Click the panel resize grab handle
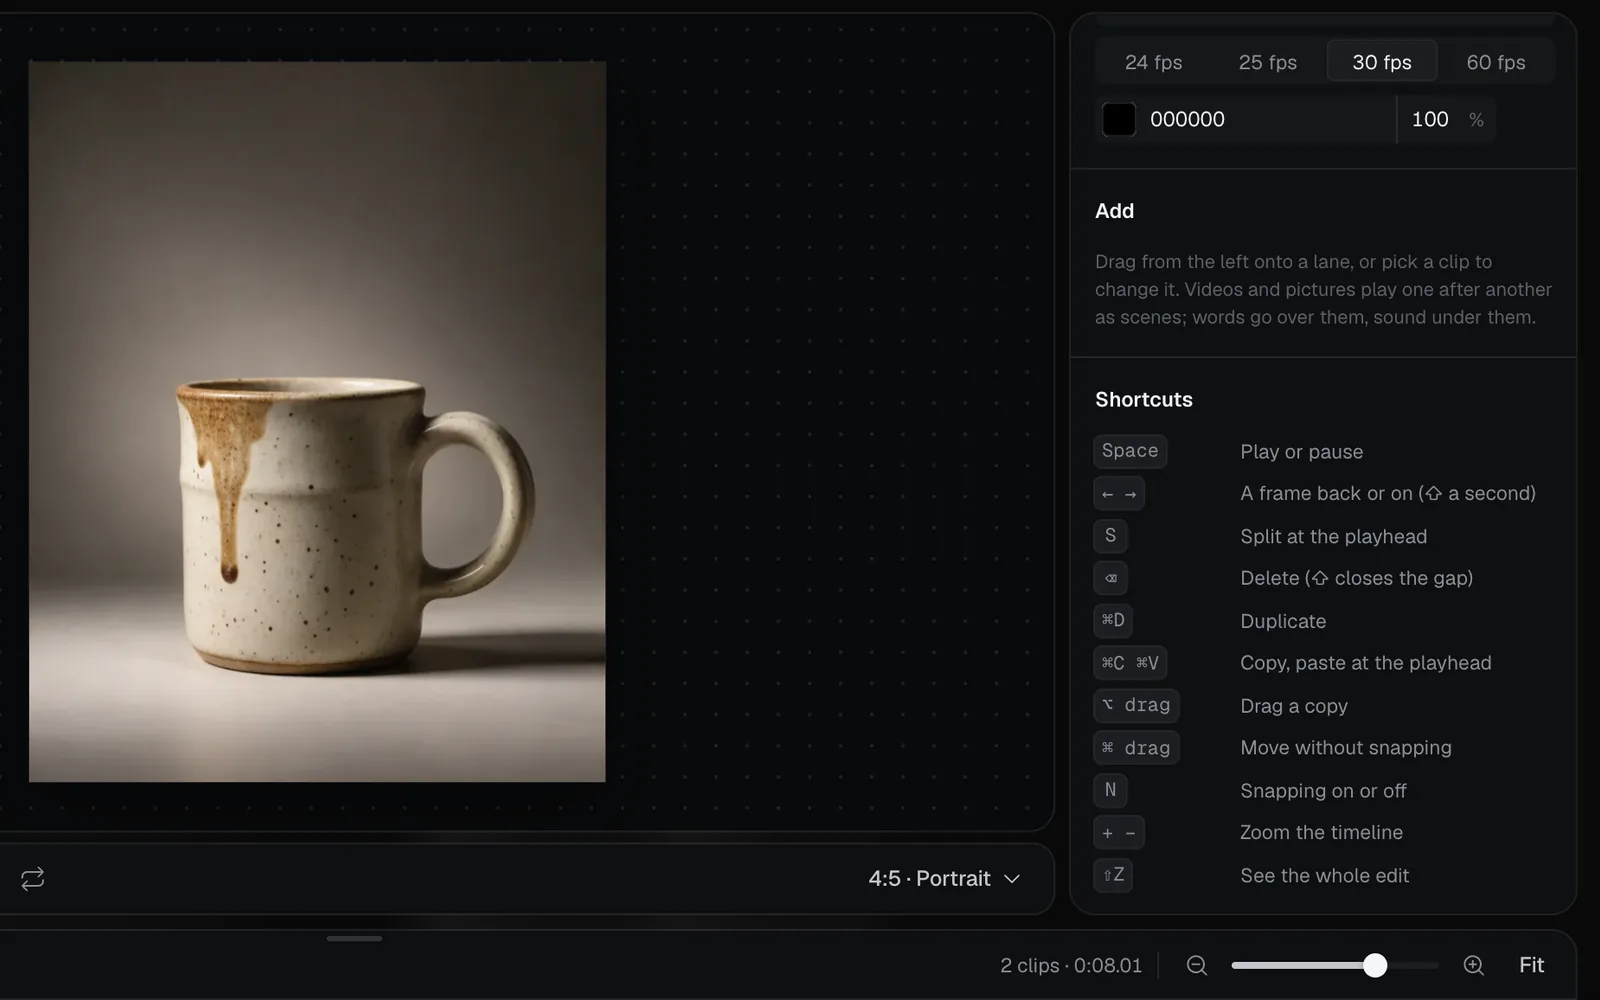 click(x=354, y=938)
